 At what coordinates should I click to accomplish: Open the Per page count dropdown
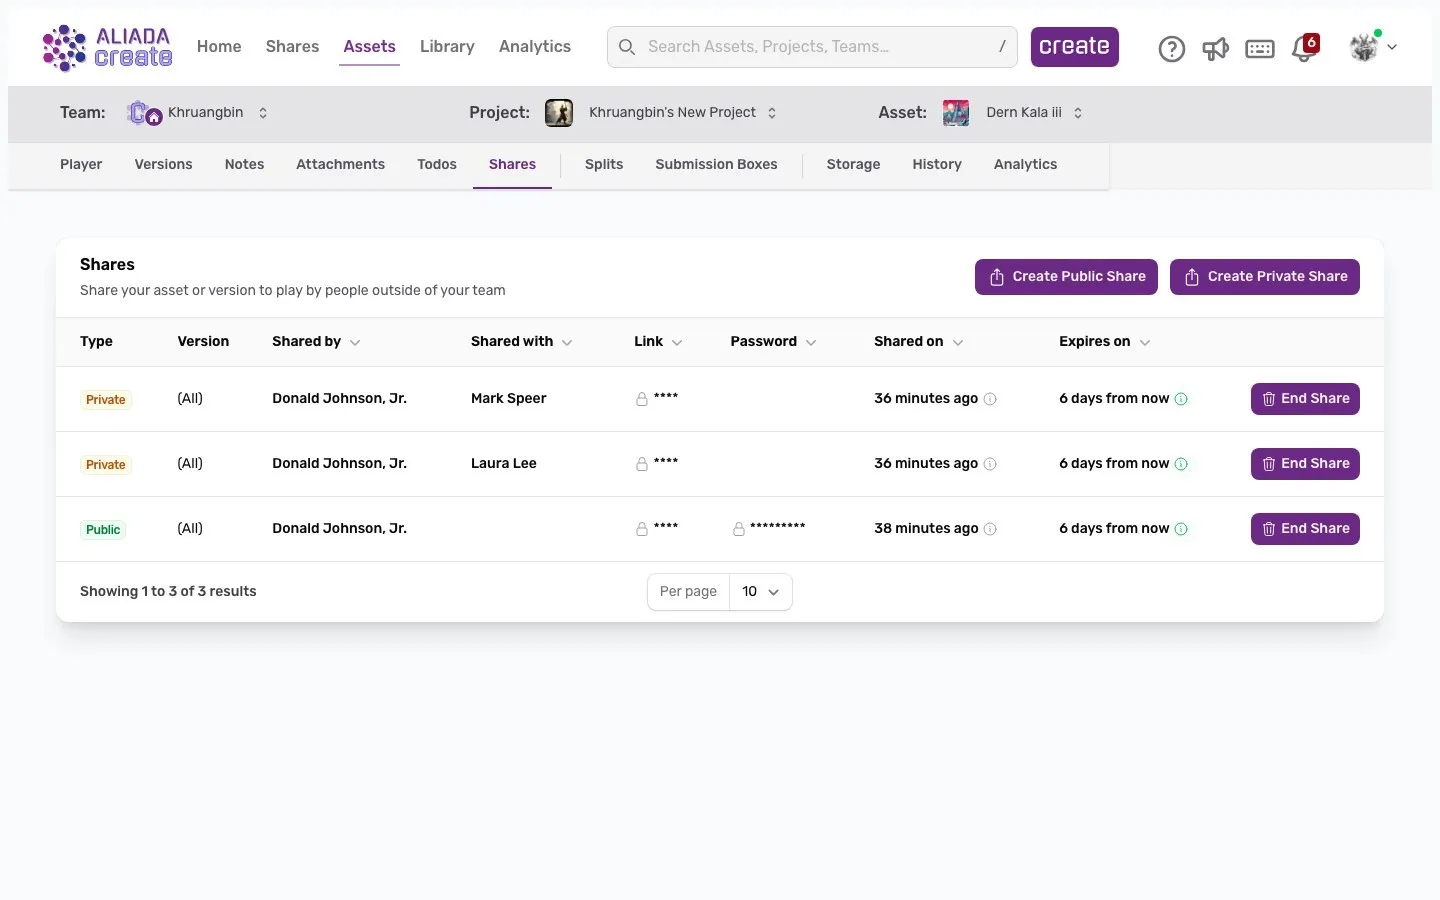point(760,592)
